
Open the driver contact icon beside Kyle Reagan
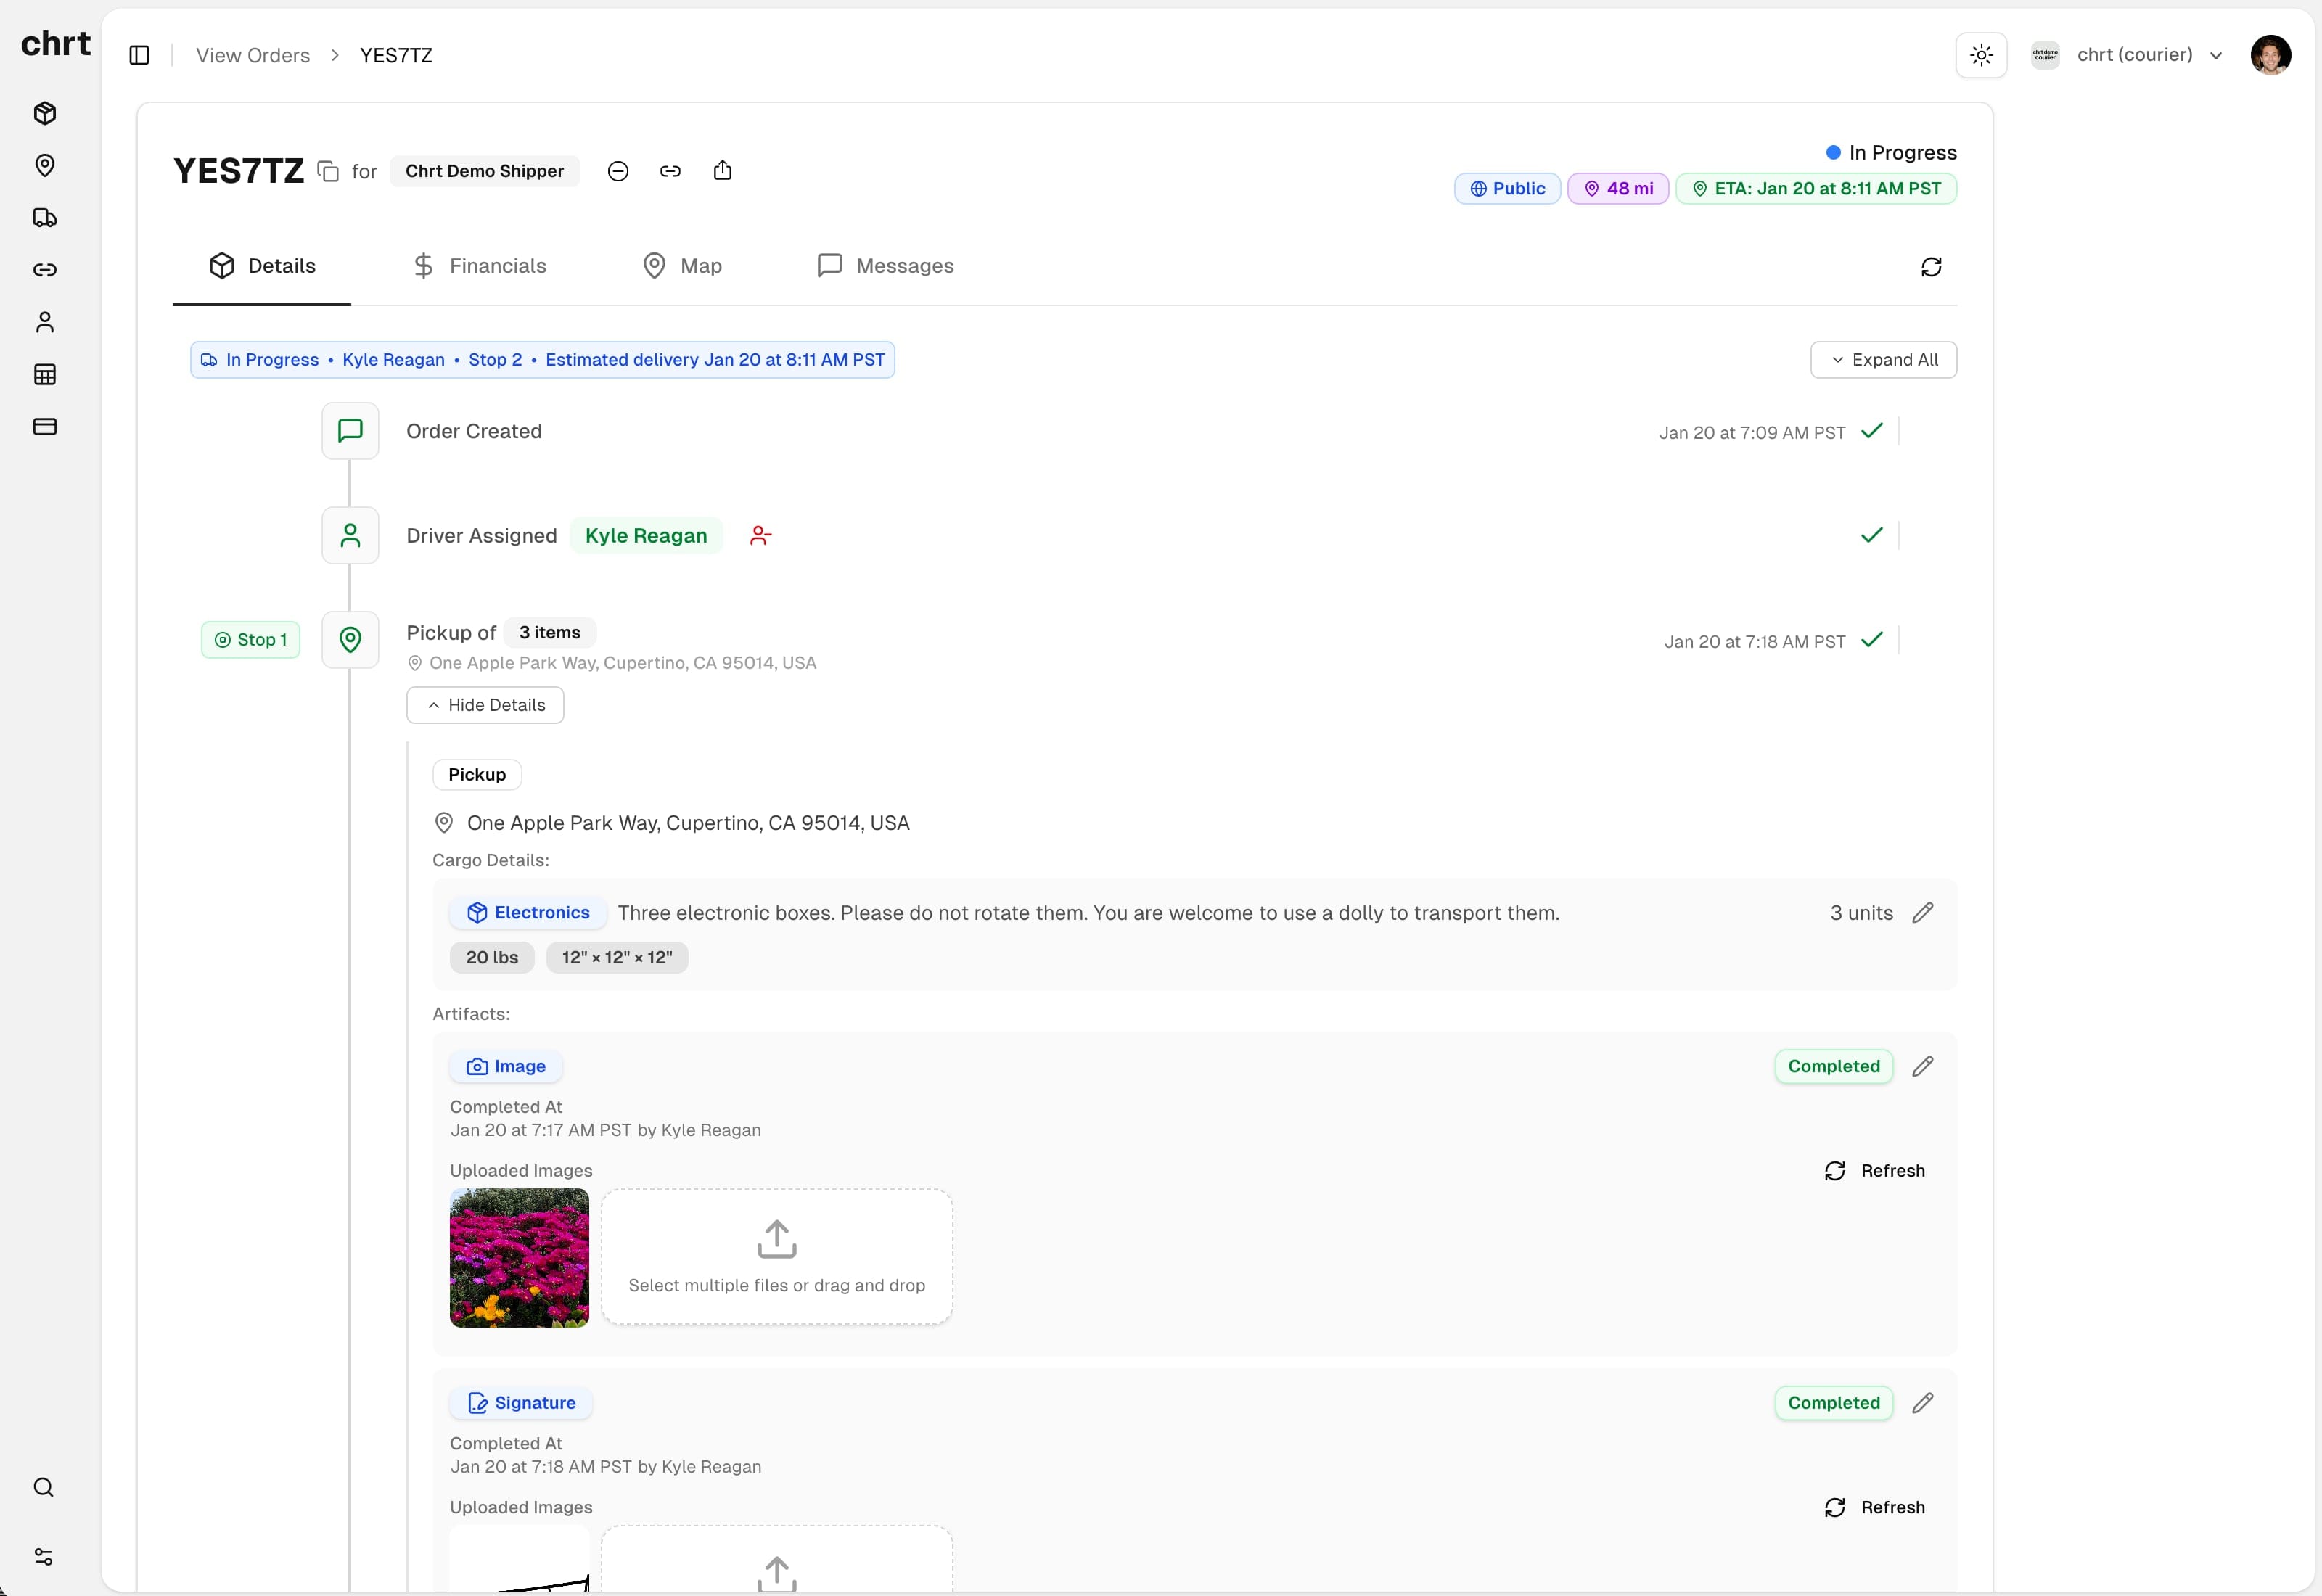760,536
